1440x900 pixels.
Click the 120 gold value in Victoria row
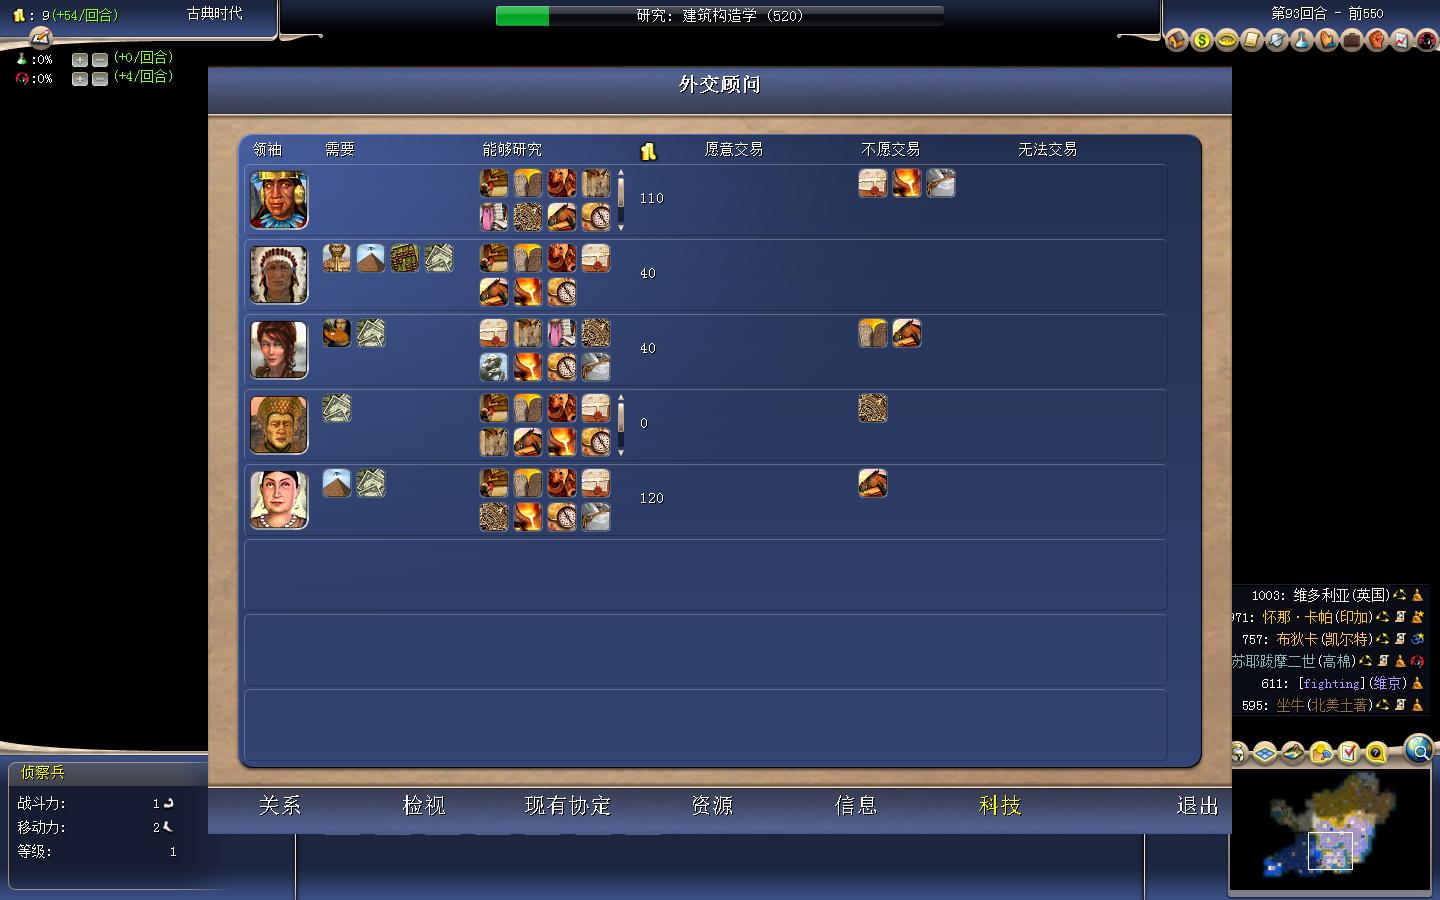tap(651, 498)
